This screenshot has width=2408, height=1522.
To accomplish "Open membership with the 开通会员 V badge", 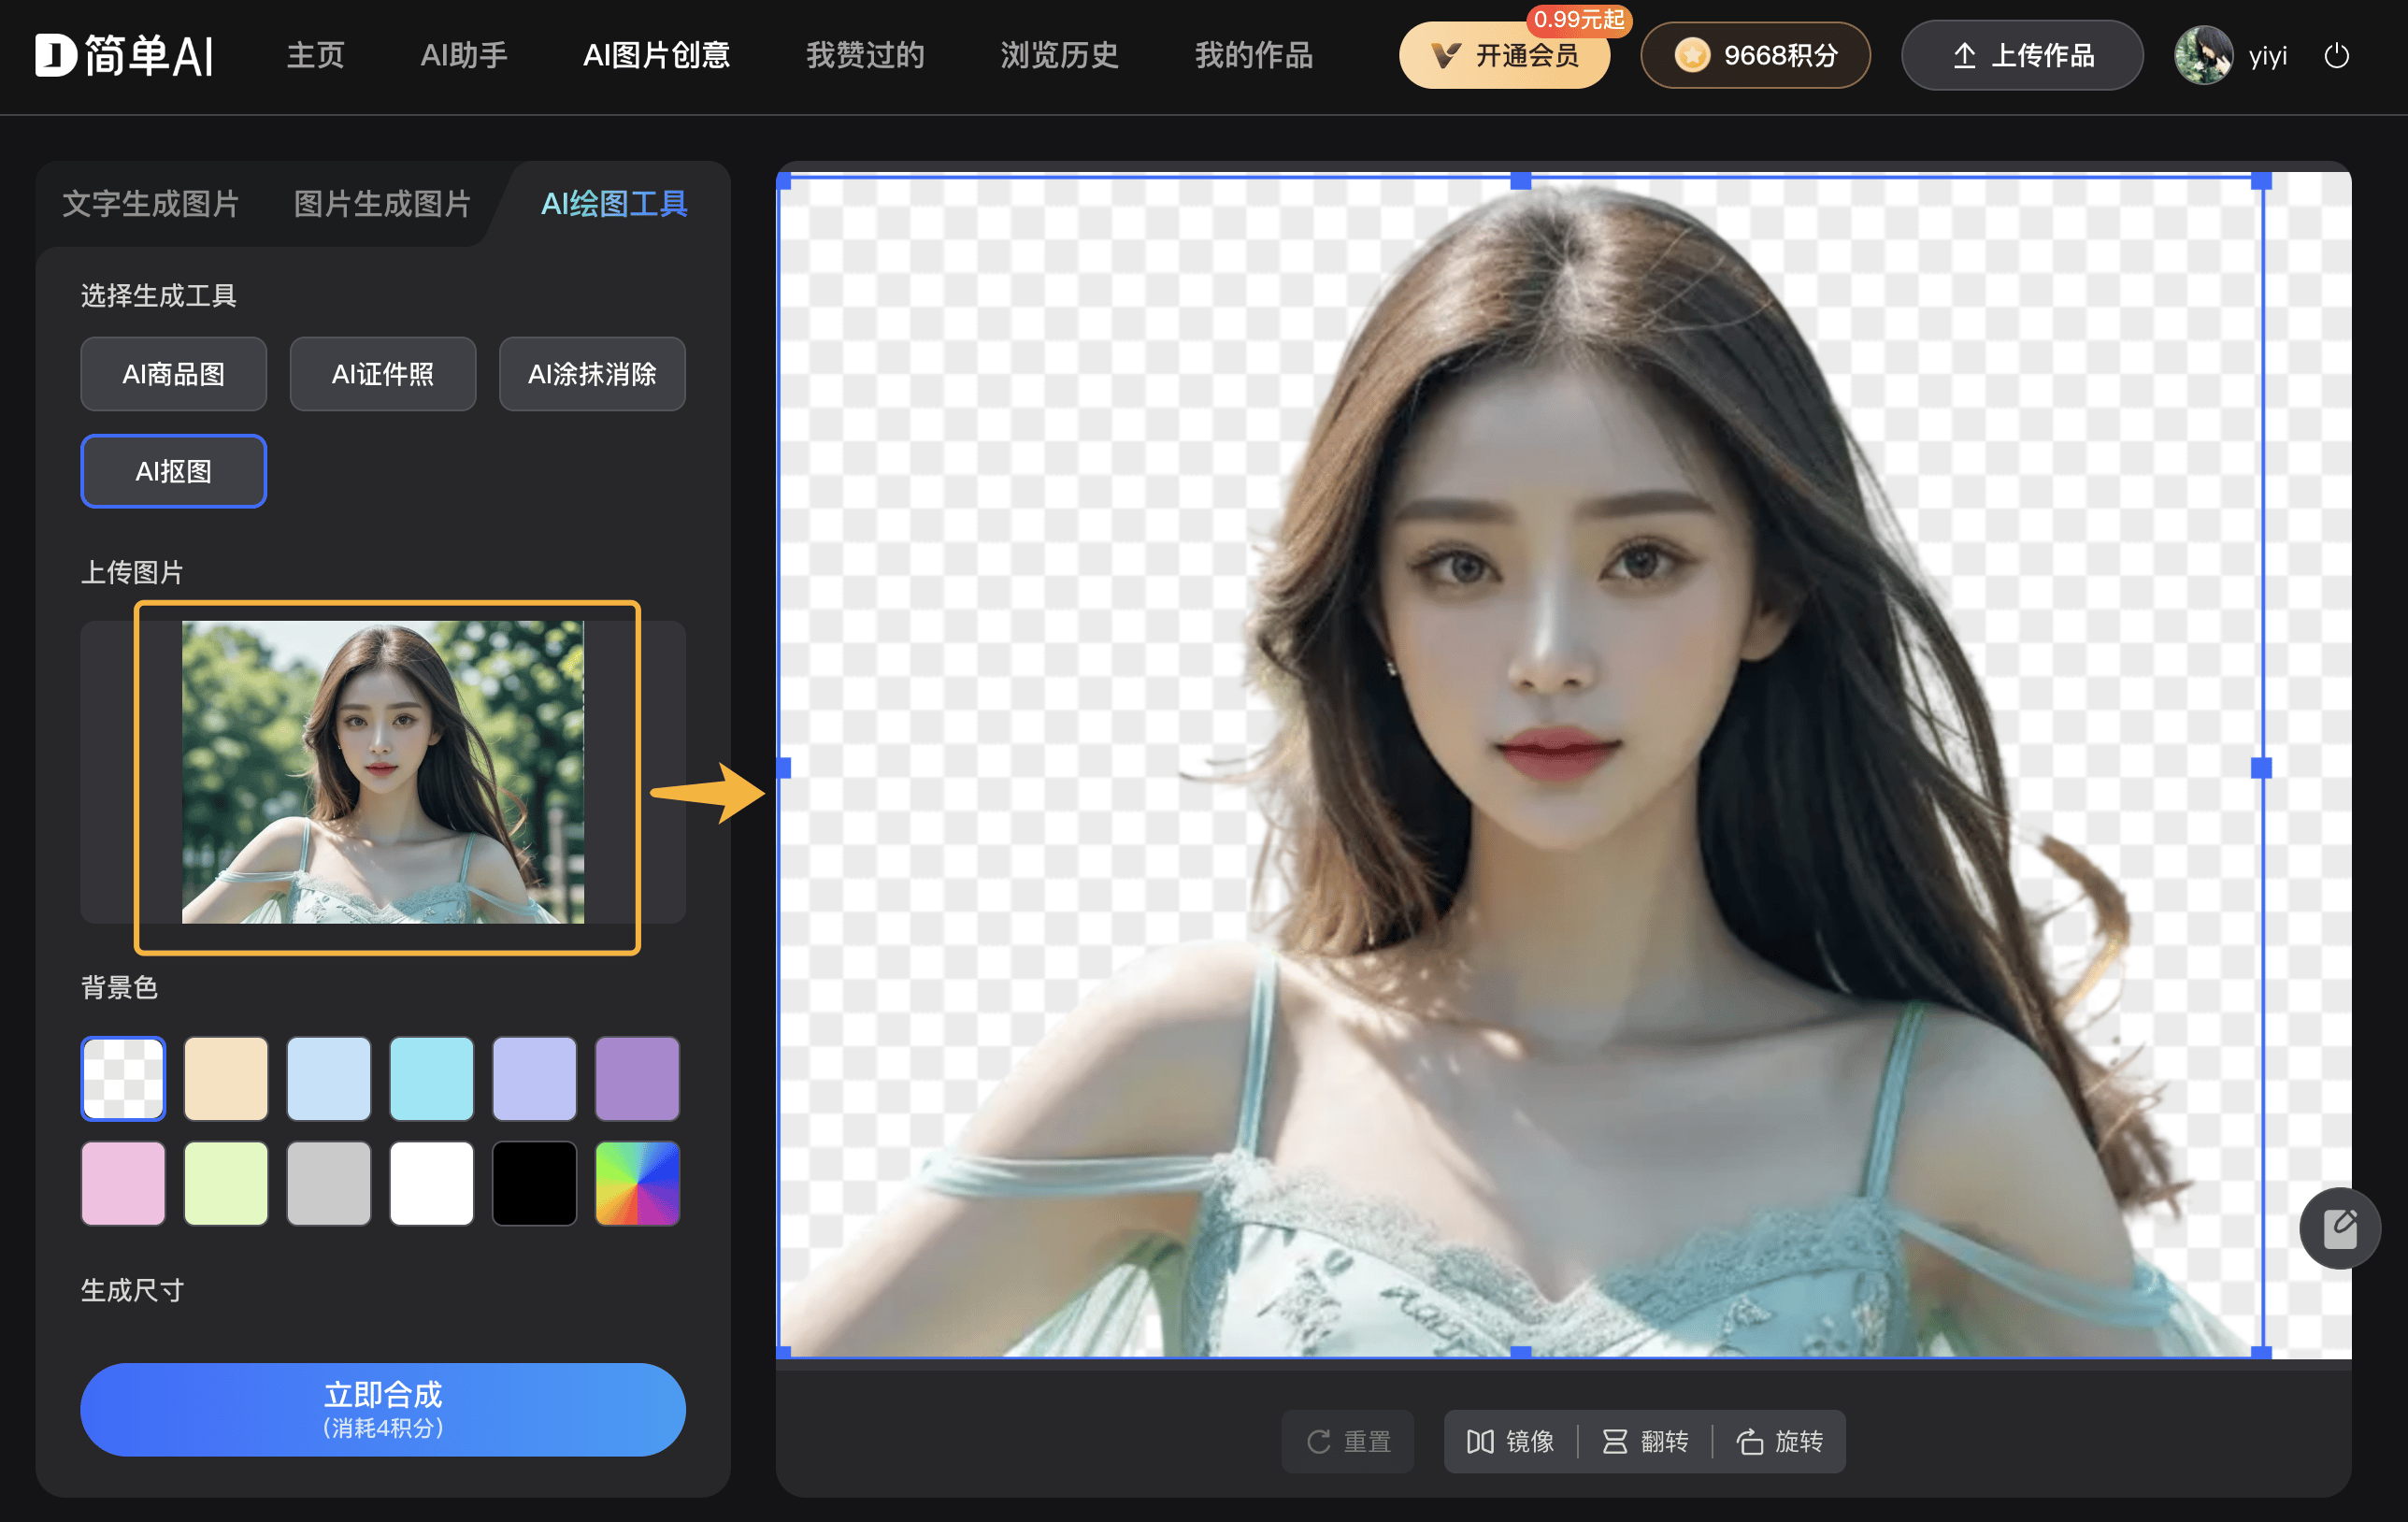I will pyautogui.click(x=1504, y=57).
